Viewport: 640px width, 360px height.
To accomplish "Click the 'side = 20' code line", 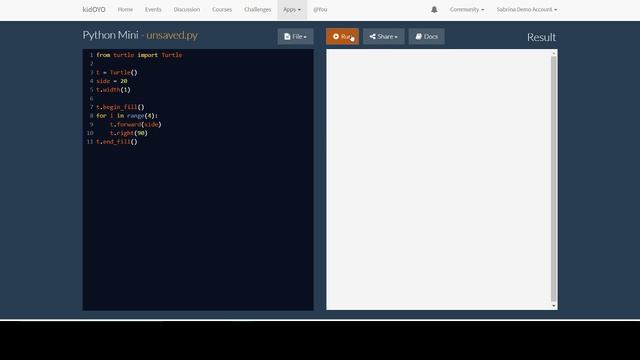I will pyautogui.click(x=112, y=81).
